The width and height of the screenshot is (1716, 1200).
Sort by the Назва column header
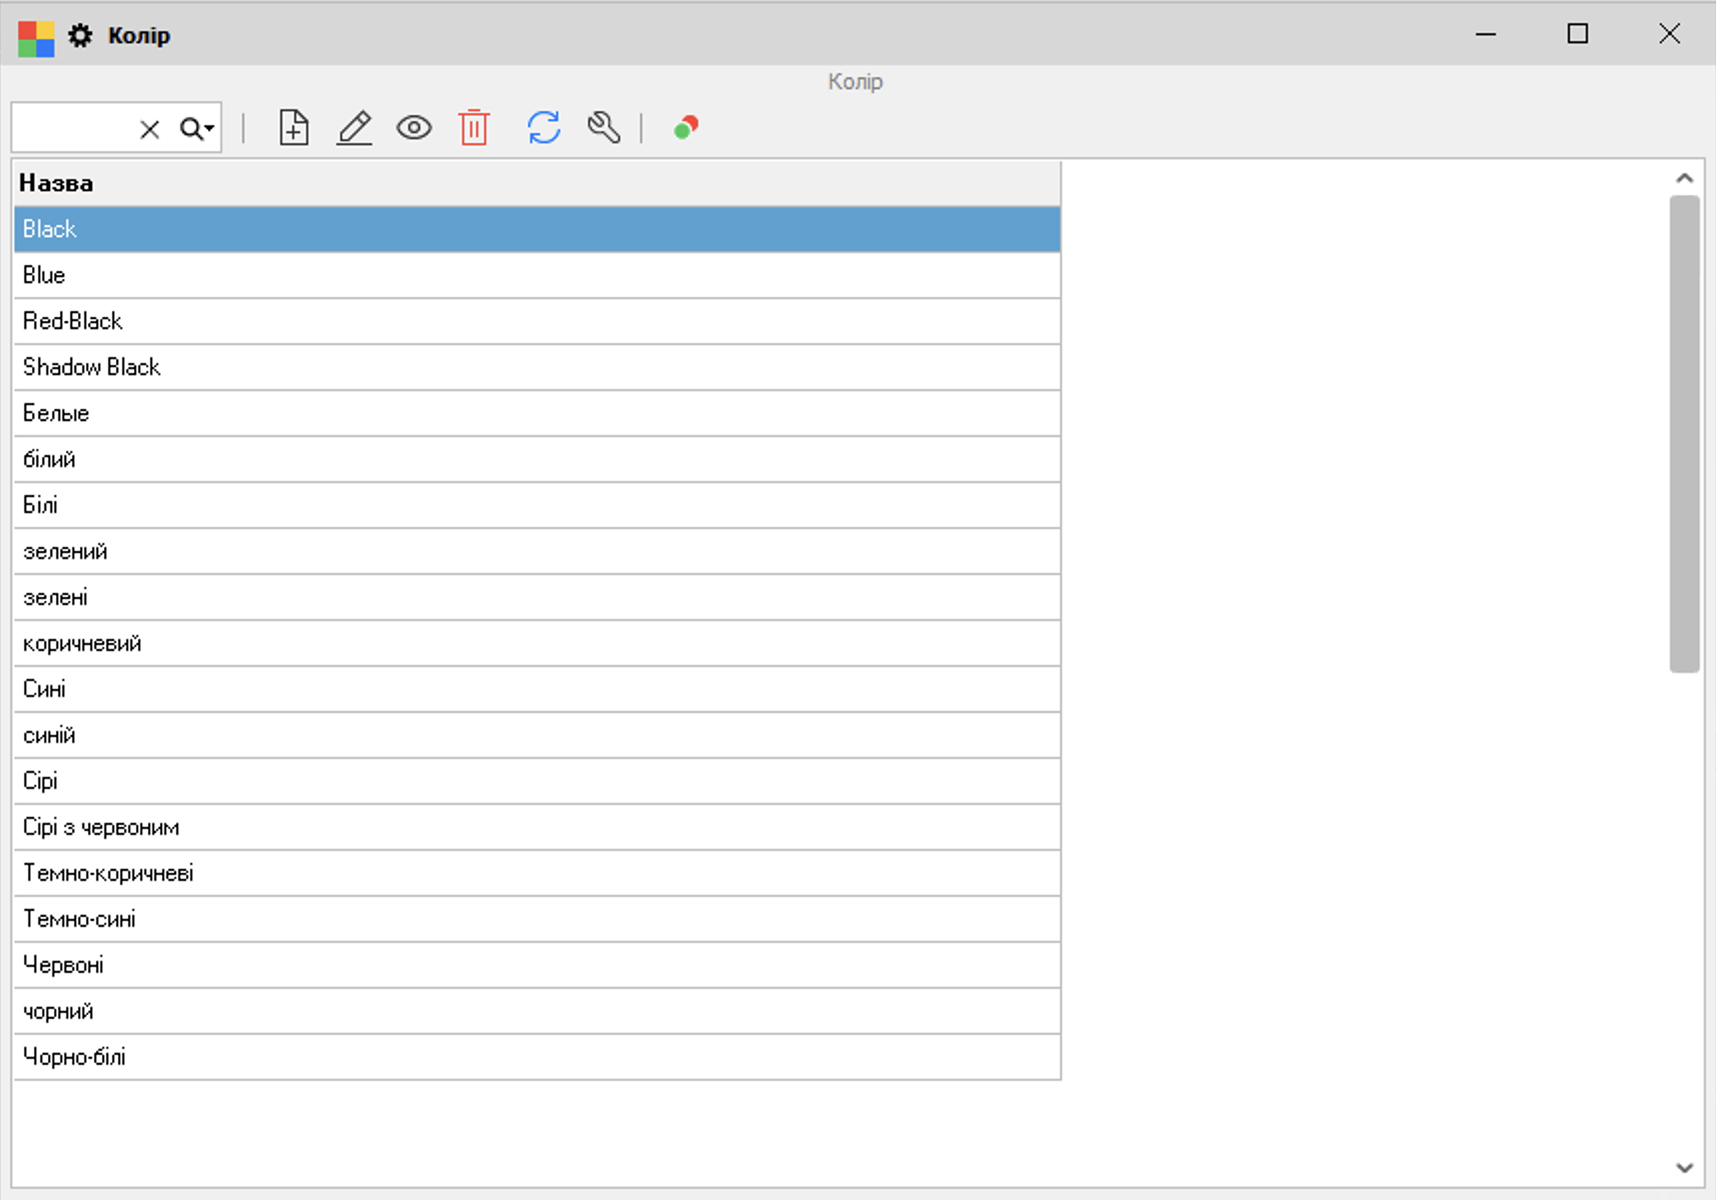coord(536,183)
